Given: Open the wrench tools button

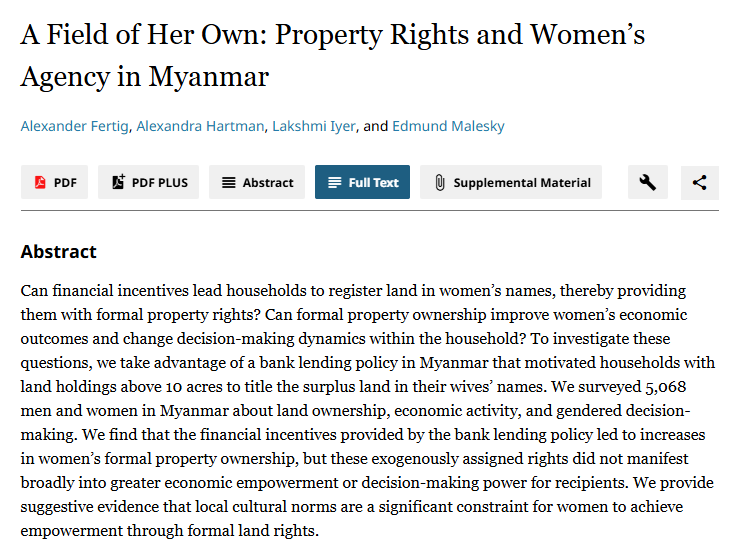Looking at the screenshot, I should tap(647, 182).
